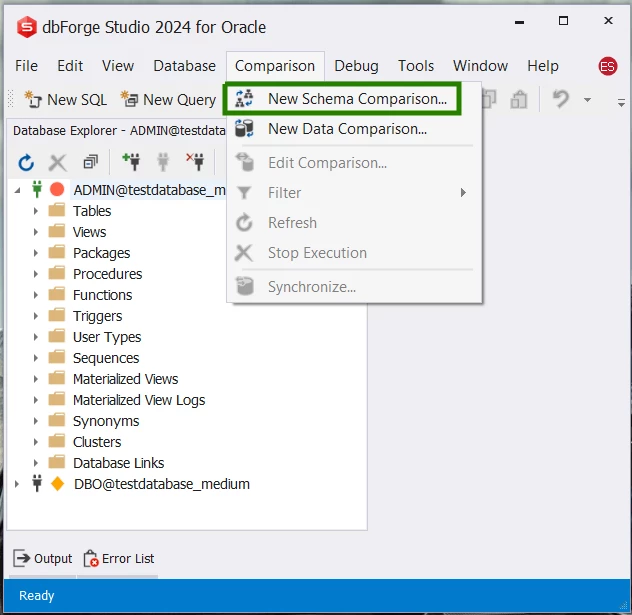
Task: Expand the Procedures folder
Action: 35,274
